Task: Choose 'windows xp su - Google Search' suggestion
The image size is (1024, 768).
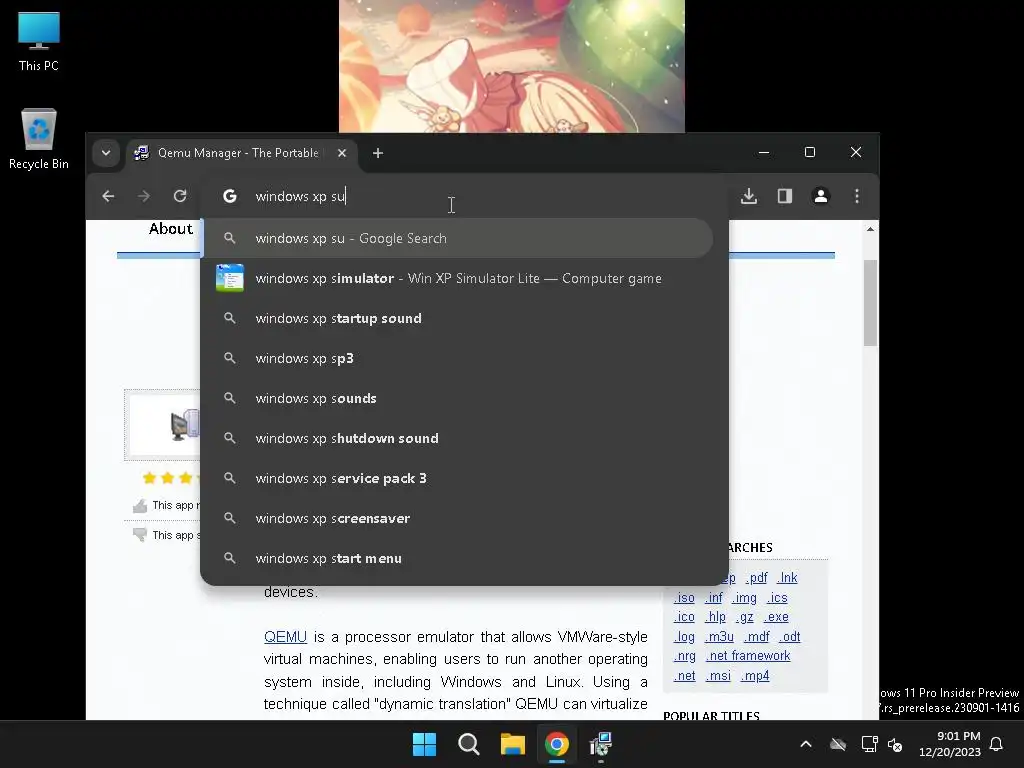Action: pyautogui.click(x=456, y=238)
